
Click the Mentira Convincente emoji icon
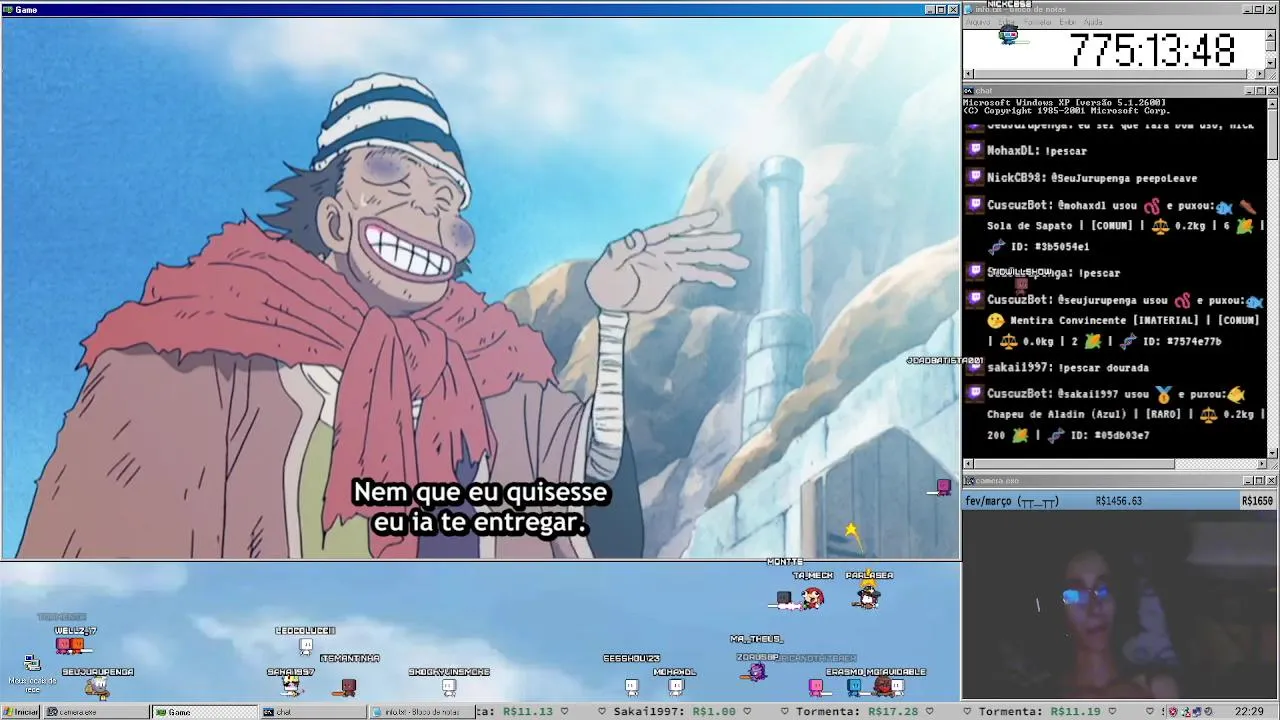(995, 321)
